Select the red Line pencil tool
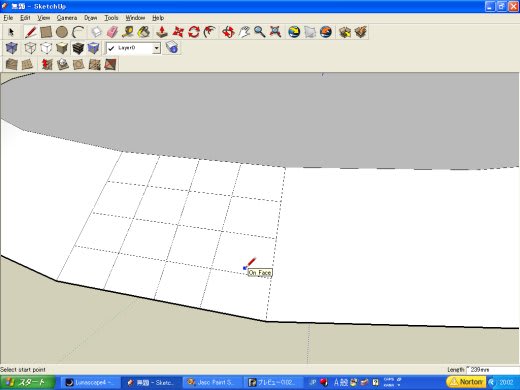520x390 pixels. point(30,32)
